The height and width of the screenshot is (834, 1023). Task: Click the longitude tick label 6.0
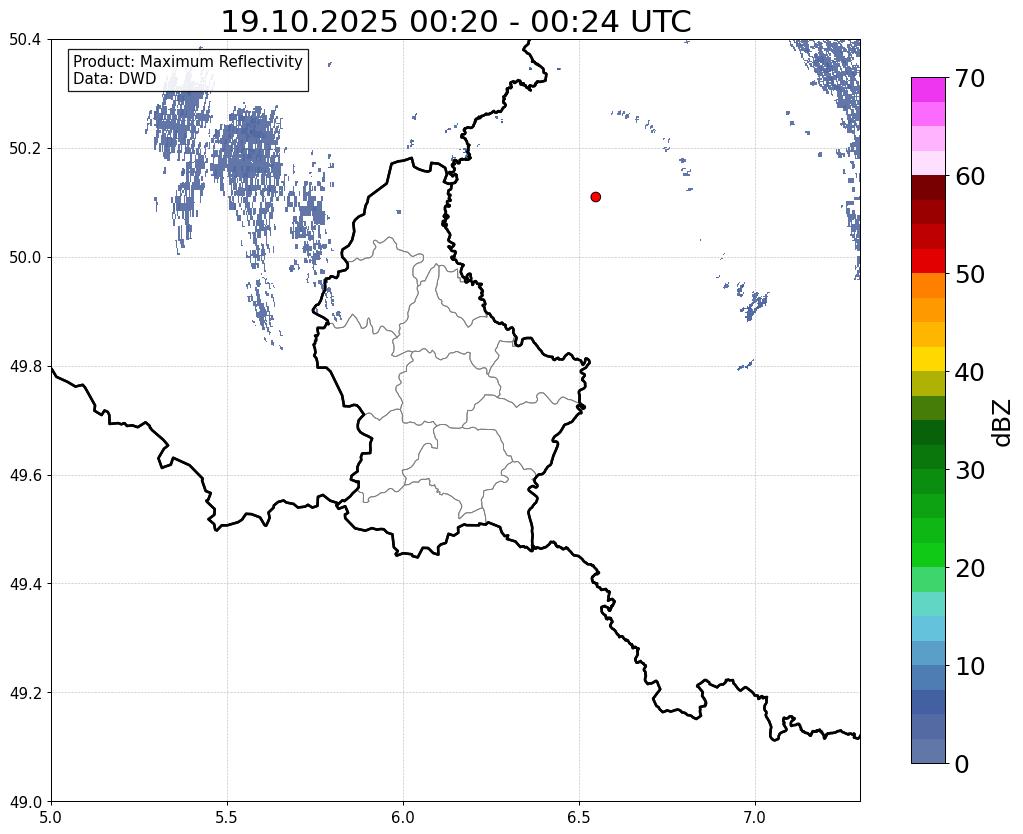point(403,817)
